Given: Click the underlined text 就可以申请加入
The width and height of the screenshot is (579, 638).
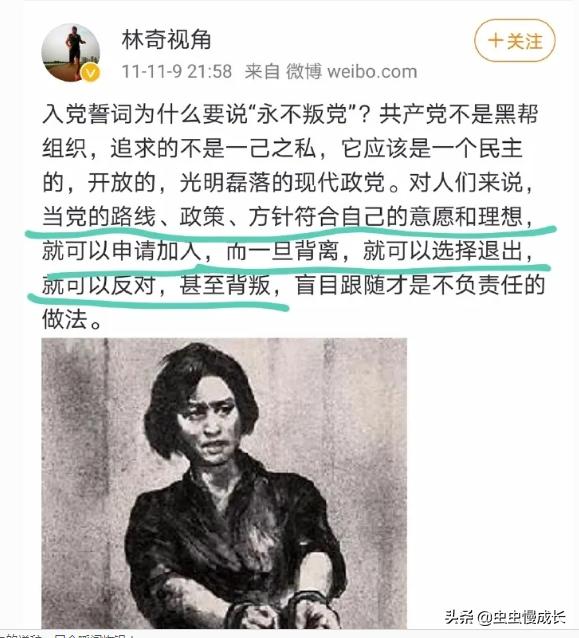Looking at the screenshot, I should [x=122, y=251].
